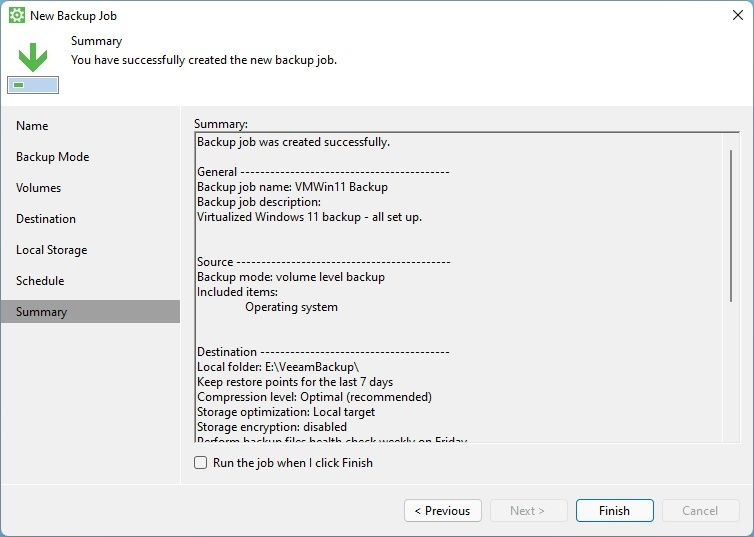Click 'Compression level: Optimal (recommended)' line
Viewport: 754px width, 537px height.
(314, 397)
